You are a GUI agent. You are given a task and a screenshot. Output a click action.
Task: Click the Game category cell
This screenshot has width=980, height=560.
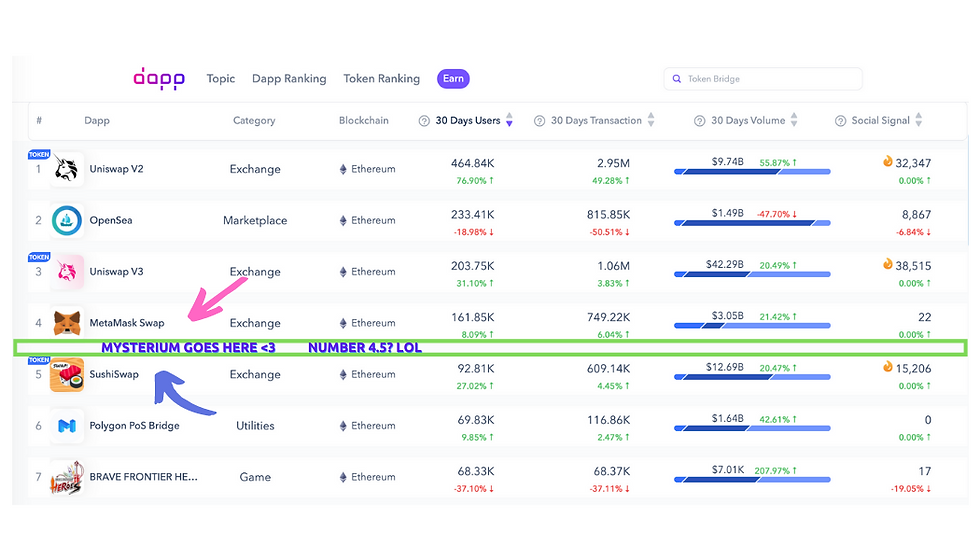pyautogui.click(x=255, y=477)
